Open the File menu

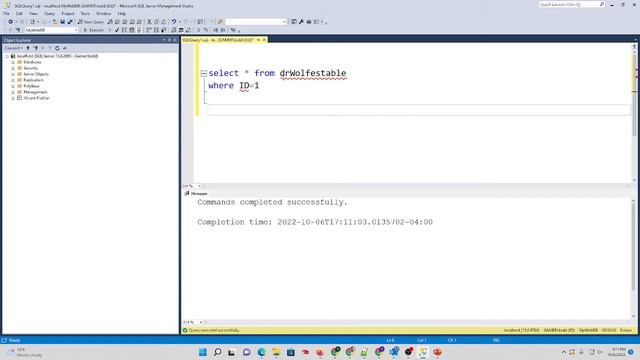(7, 13)
